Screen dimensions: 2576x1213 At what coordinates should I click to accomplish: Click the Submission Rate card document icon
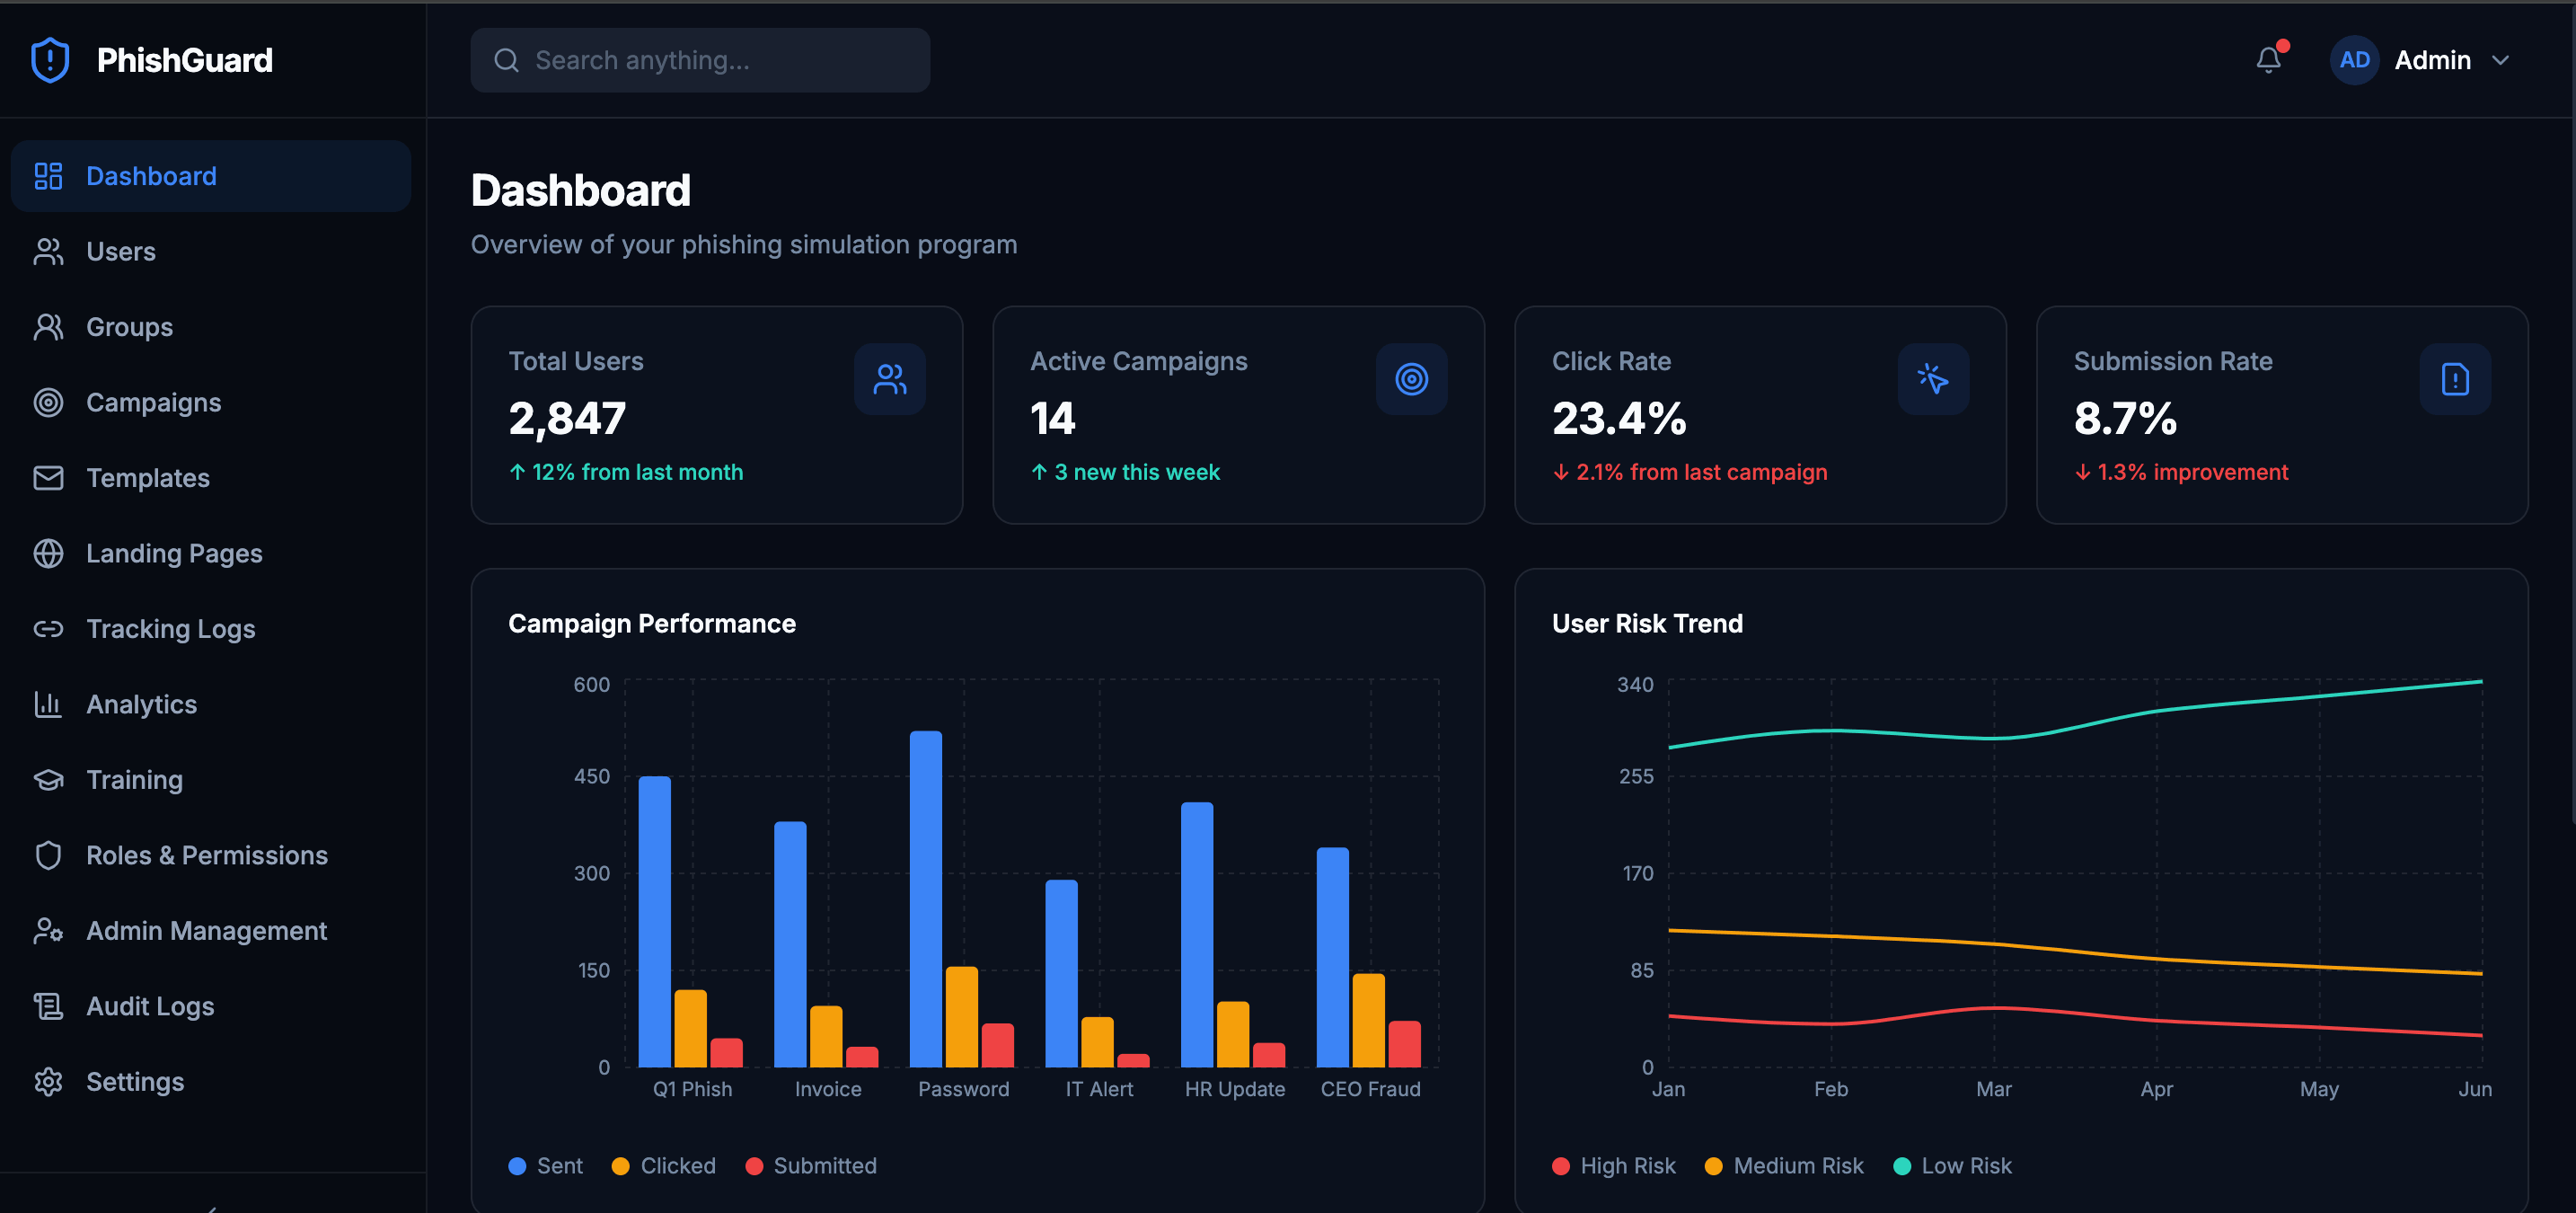(2456, 379)
